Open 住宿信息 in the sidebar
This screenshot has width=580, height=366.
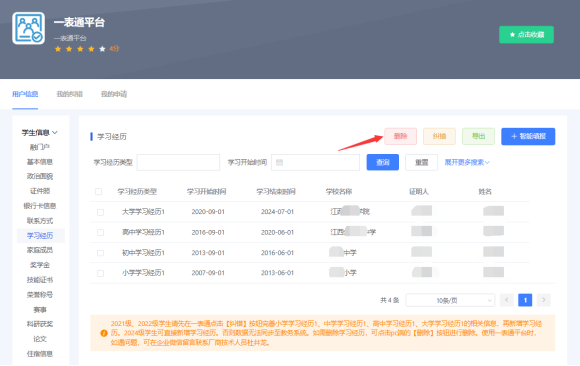click(x=40, y=354)
